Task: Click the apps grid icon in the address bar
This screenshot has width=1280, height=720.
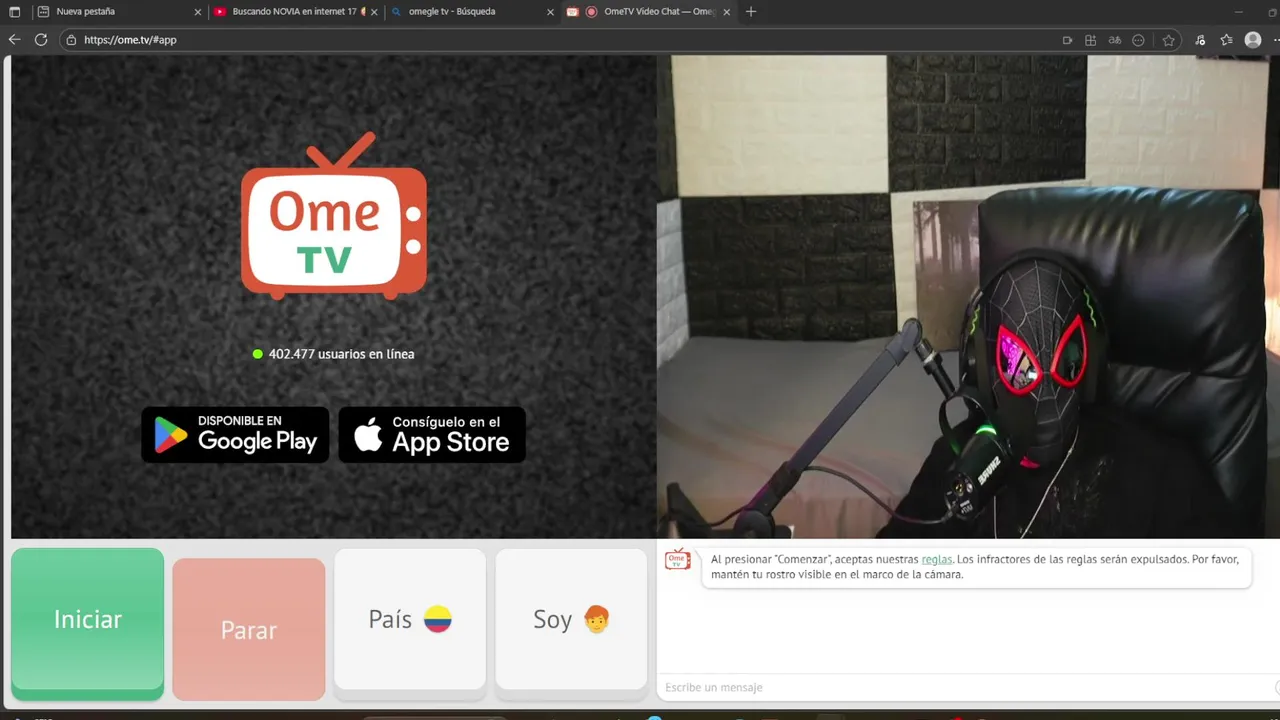Action: 1091,40
